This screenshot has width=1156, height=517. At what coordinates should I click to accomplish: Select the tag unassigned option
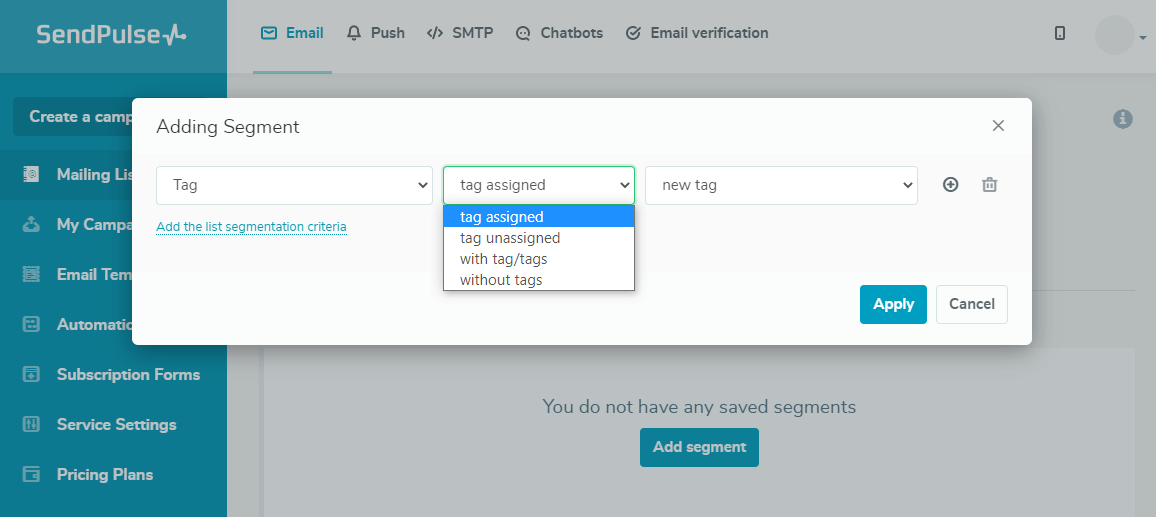tap(510, 238)
